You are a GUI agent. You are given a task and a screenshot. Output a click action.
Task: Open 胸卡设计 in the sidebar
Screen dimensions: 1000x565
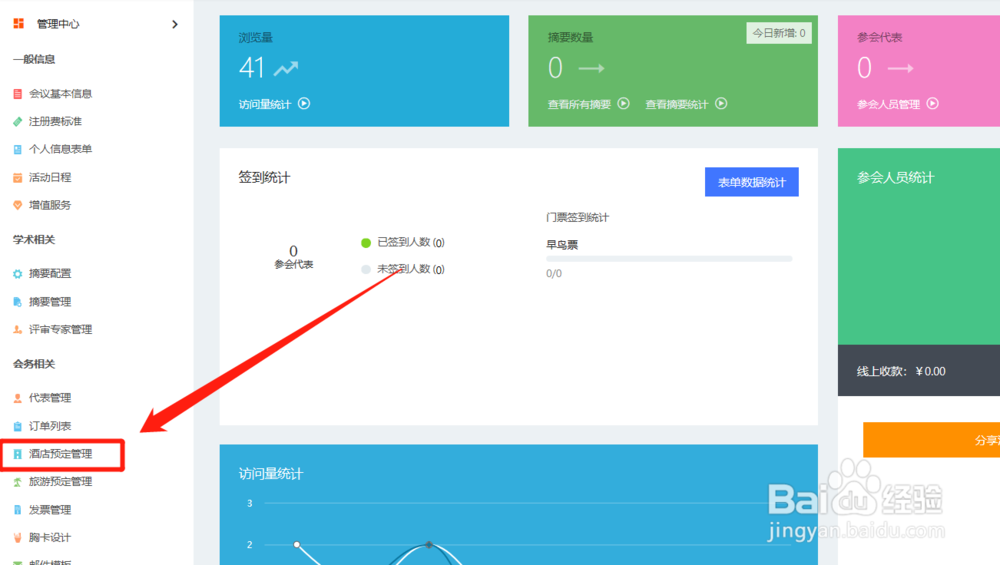pyautogui.click(x=50, y=538)
